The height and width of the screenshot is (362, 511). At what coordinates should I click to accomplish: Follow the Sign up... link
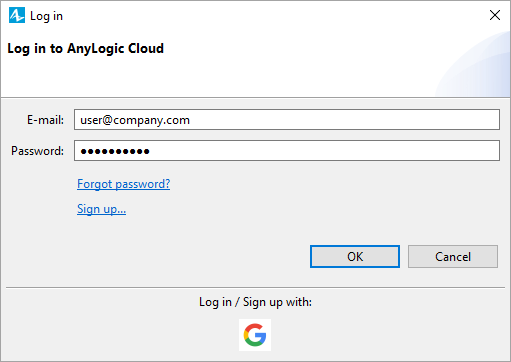(x=101, y=209)
